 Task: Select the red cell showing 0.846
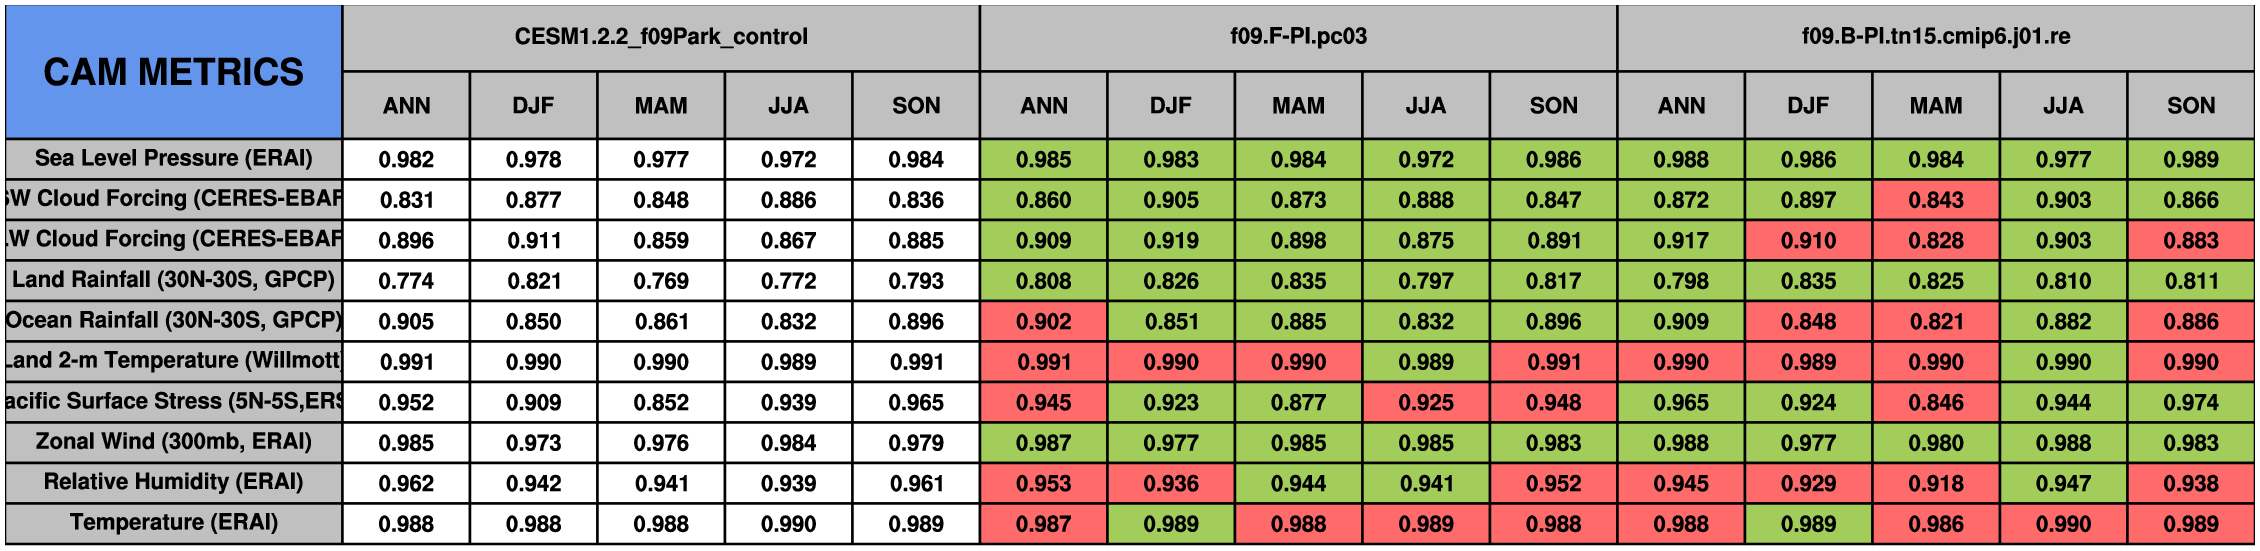pyautogui.click(x=1935, y=403)
